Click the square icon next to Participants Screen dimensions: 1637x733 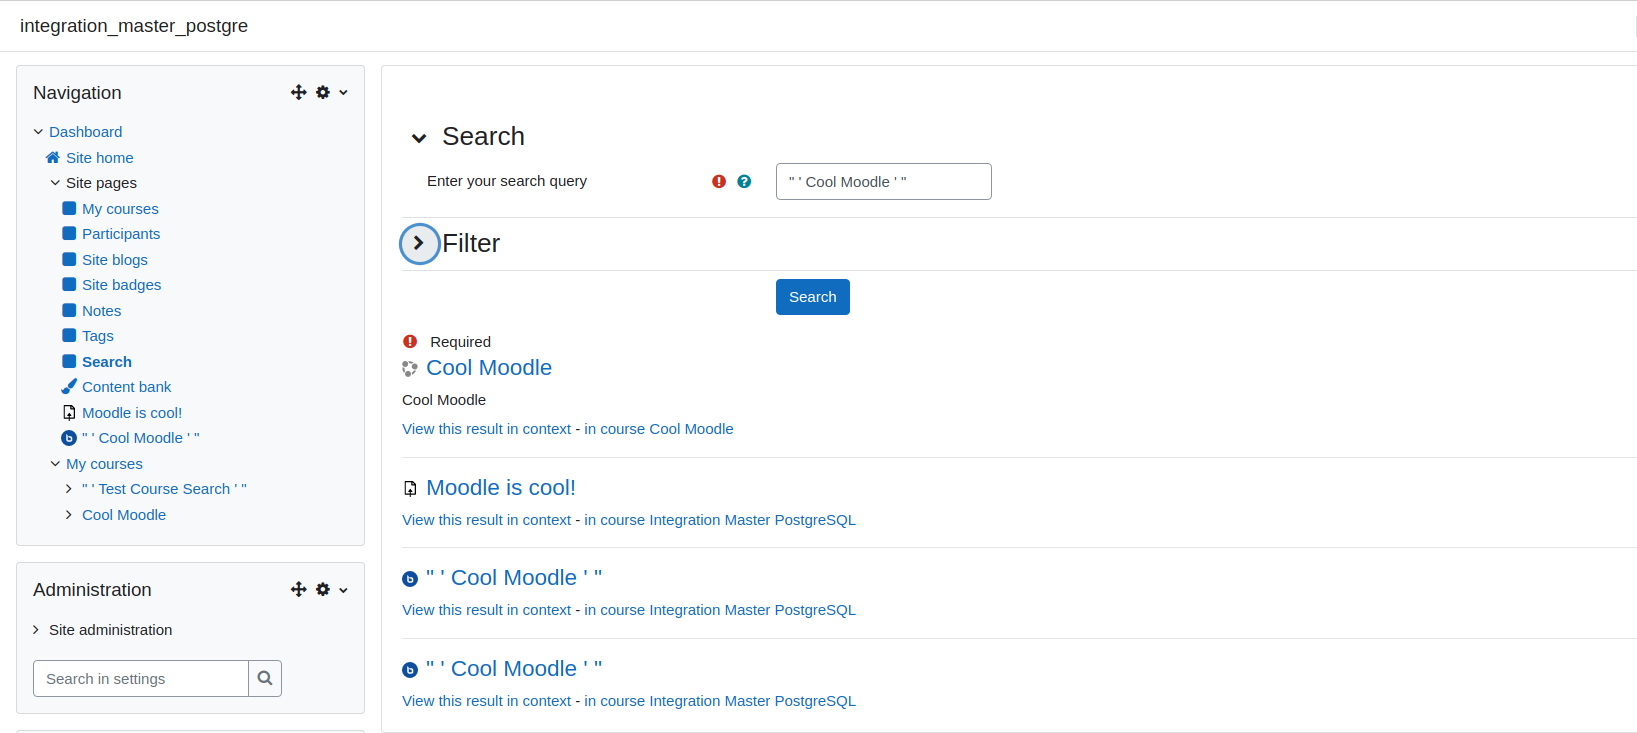click(69, 233)
